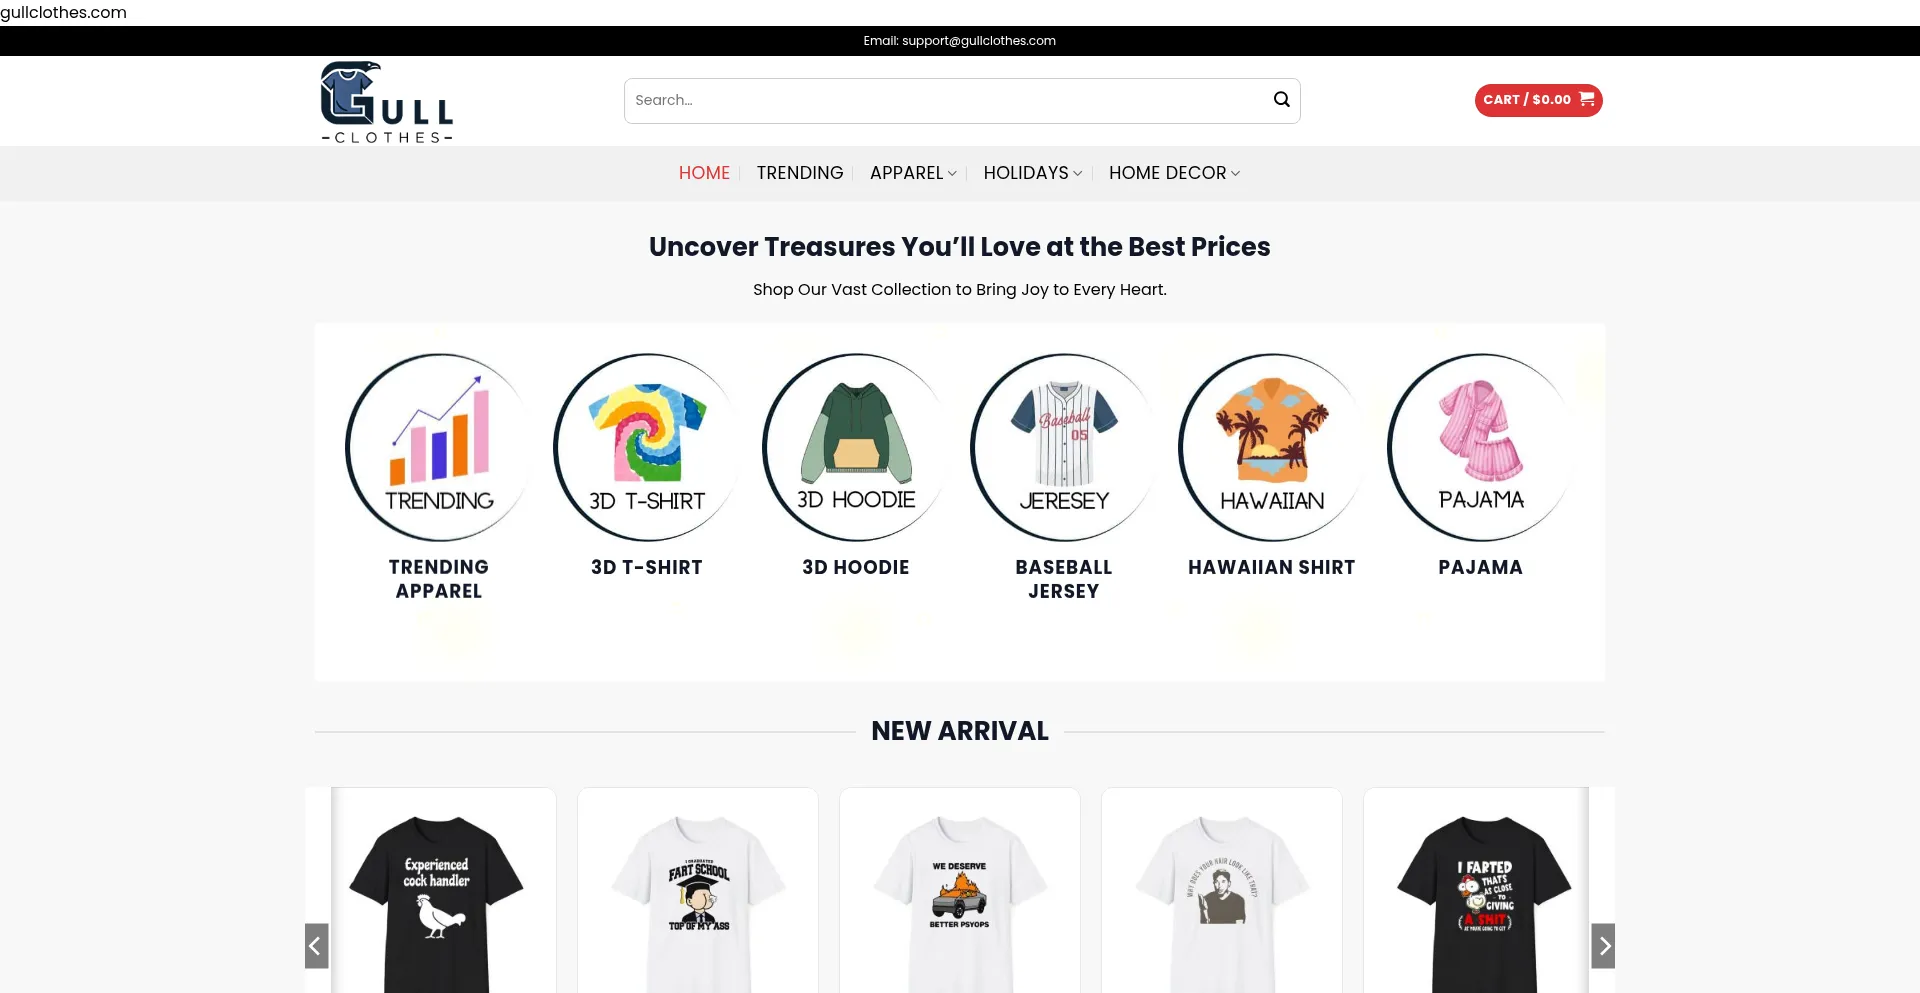Open the 3D Hoodie category icon
Image resolution: width=1920 pixels, height=993 pixels.
pos(856,447)
